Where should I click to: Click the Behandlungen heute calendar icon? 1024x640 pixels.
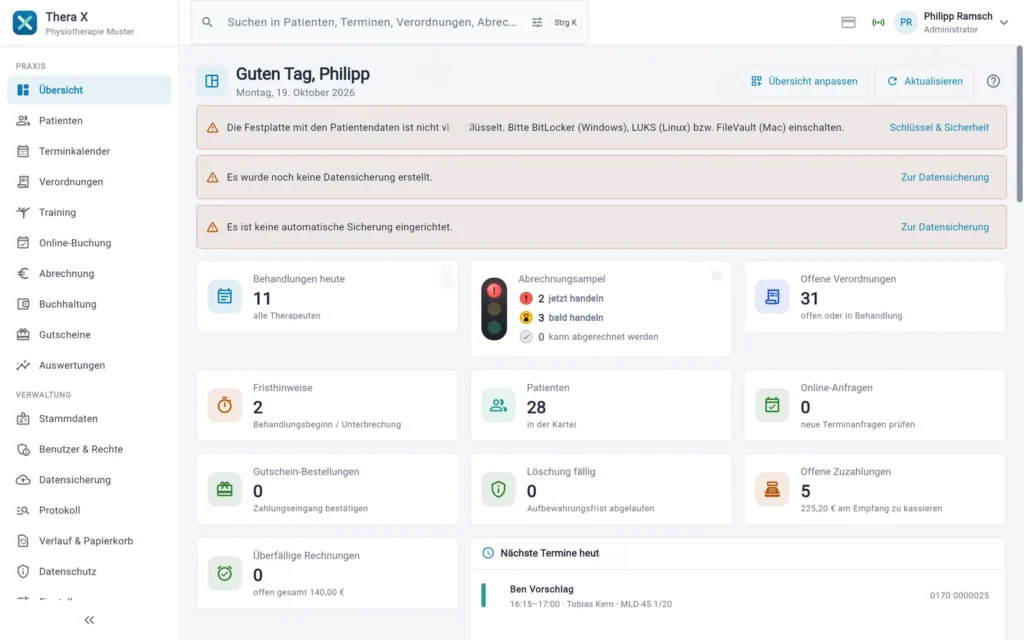pos(225,296)
